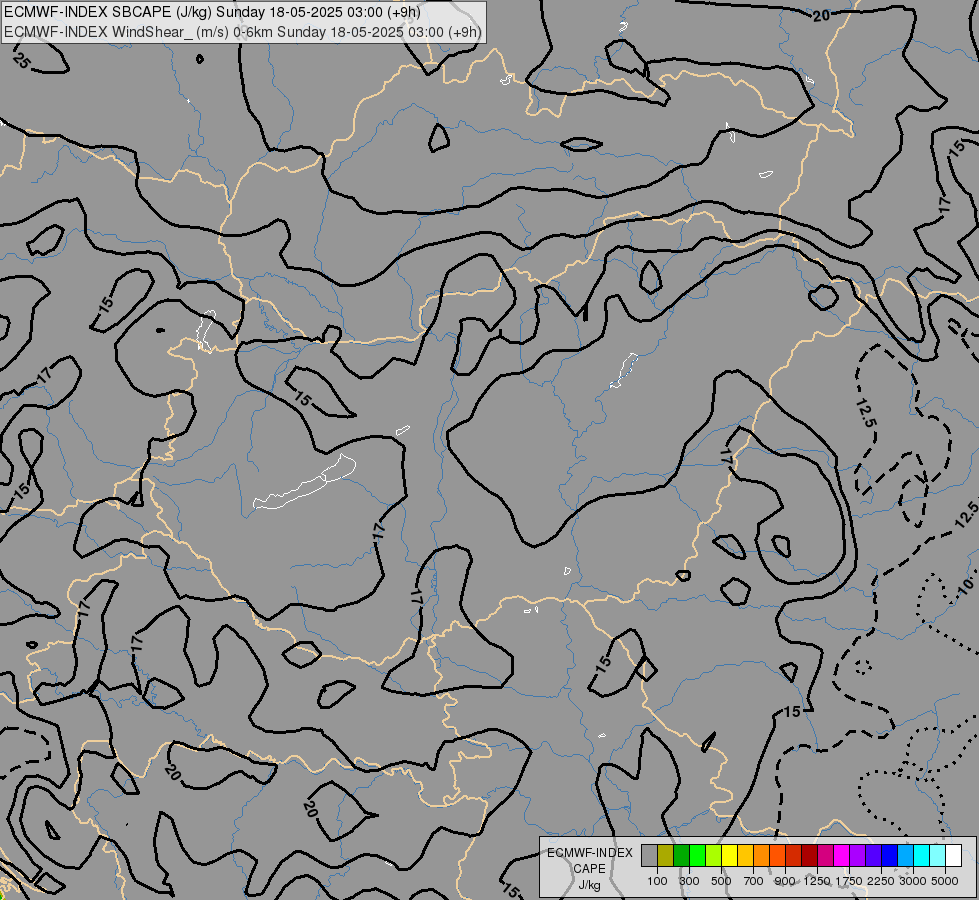Click the 'ECMWF-INDEX' label in the legend box
The width and height of the screenshot is (979, 900).
(x=590, y=853)
